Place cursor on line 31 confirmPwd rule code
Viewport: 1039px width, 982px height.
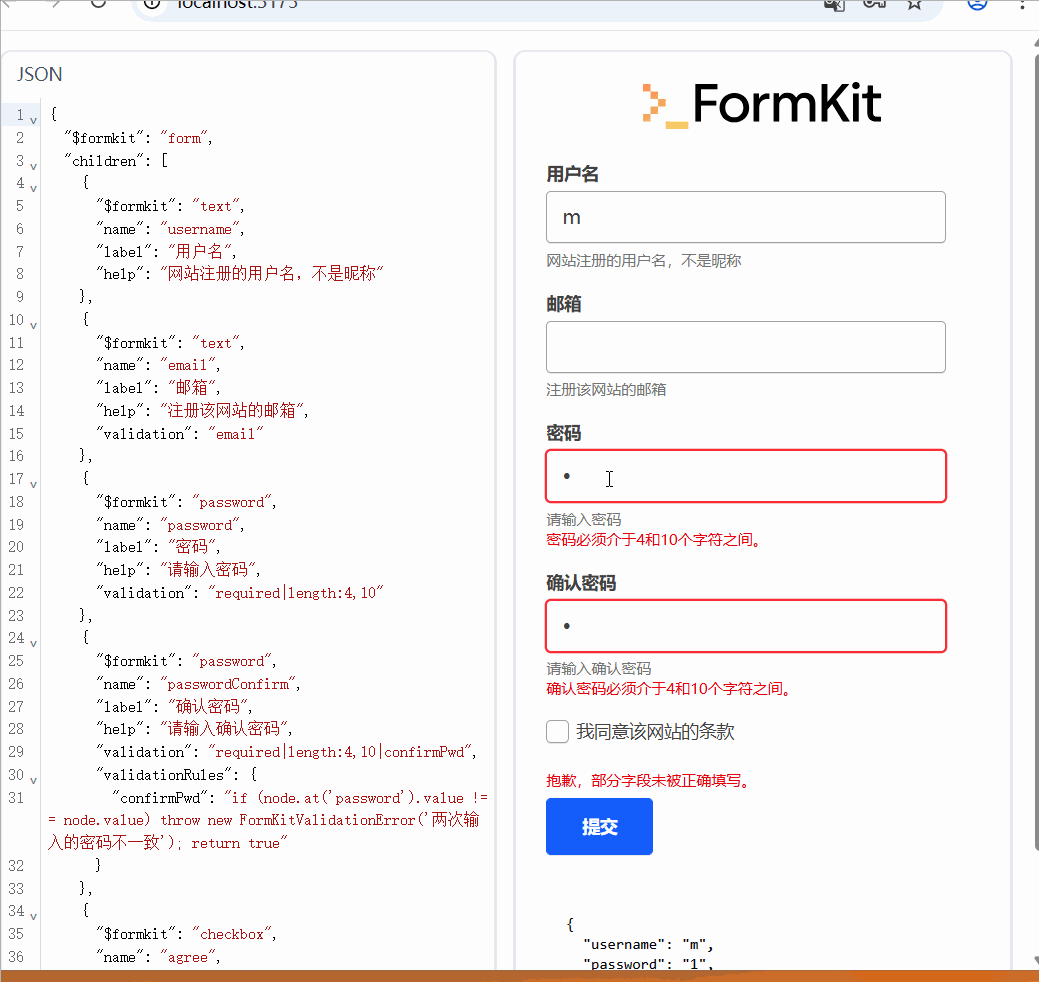pyautogui.click(x=268, y=820)
